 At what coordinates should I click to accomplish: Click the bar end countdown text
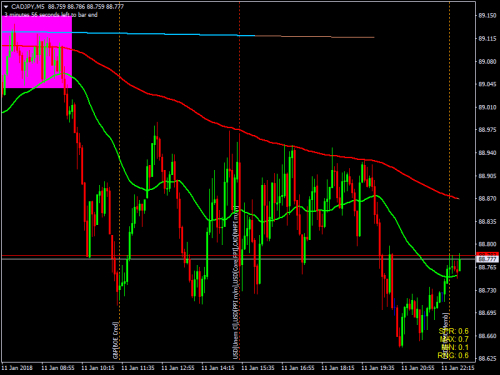(51, 15)
